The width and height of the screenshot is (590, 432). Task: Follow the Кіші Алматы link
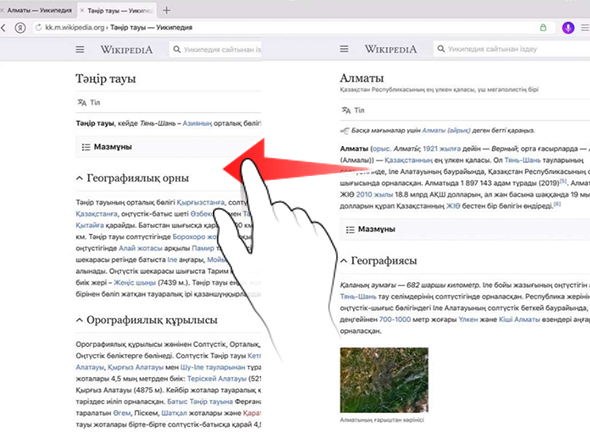pyautogui.click(x=519, y=319)
